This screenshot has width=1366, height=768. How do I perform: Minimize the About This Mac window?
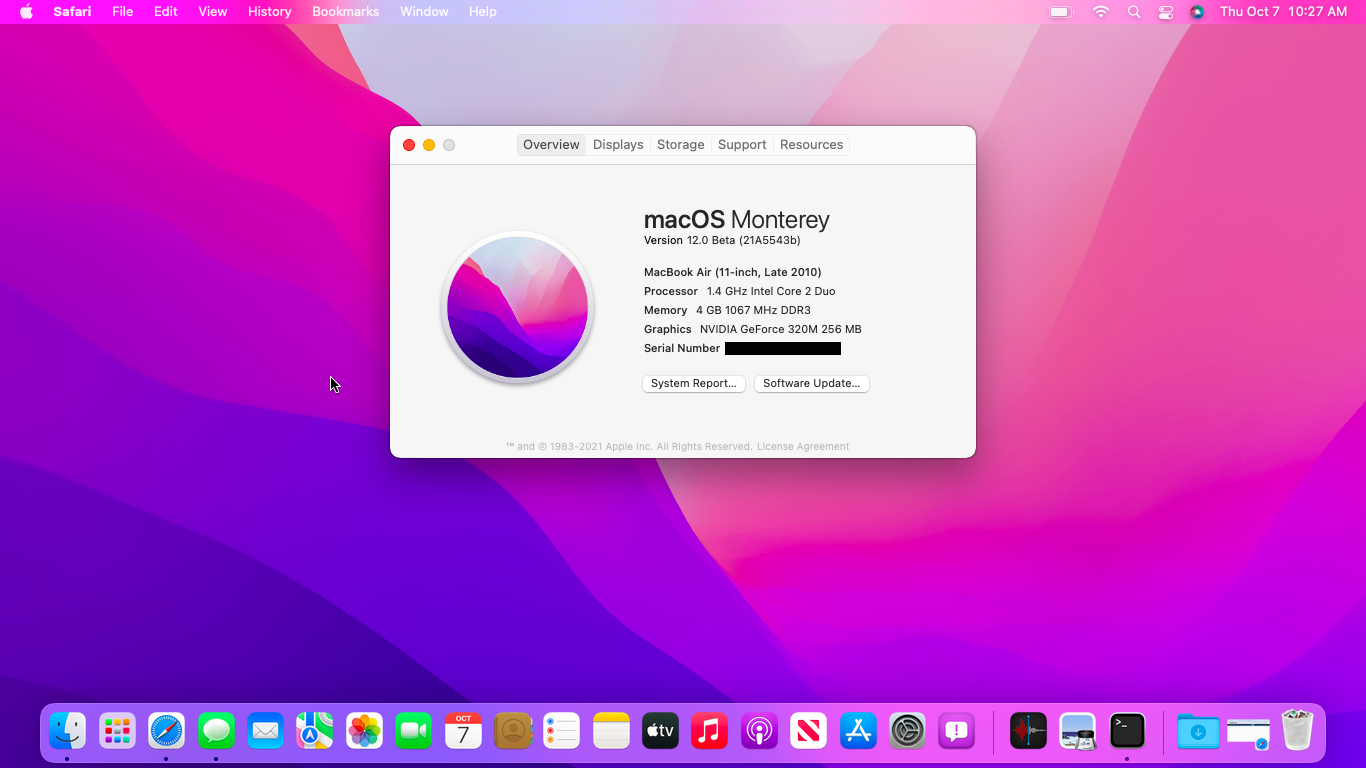[429, 145]
